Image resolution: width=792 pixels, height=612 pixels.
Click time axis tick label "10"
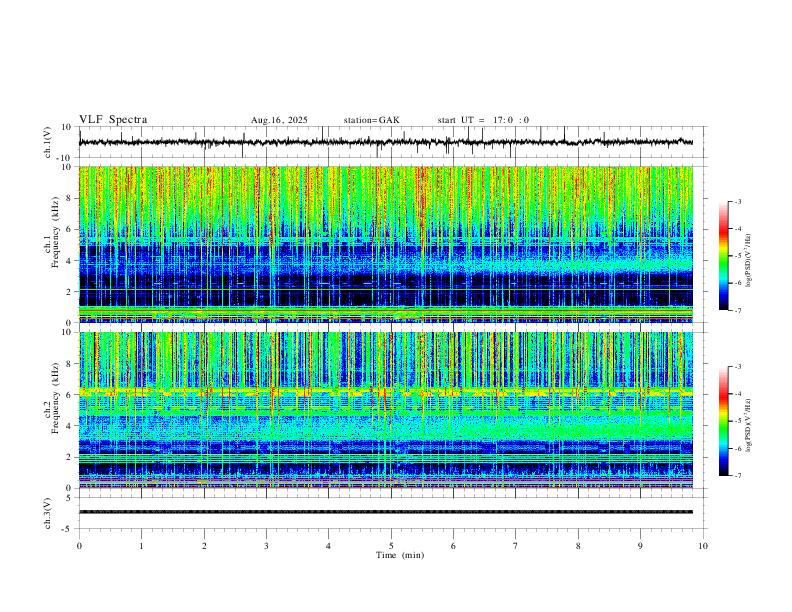[x=703, y=546]
